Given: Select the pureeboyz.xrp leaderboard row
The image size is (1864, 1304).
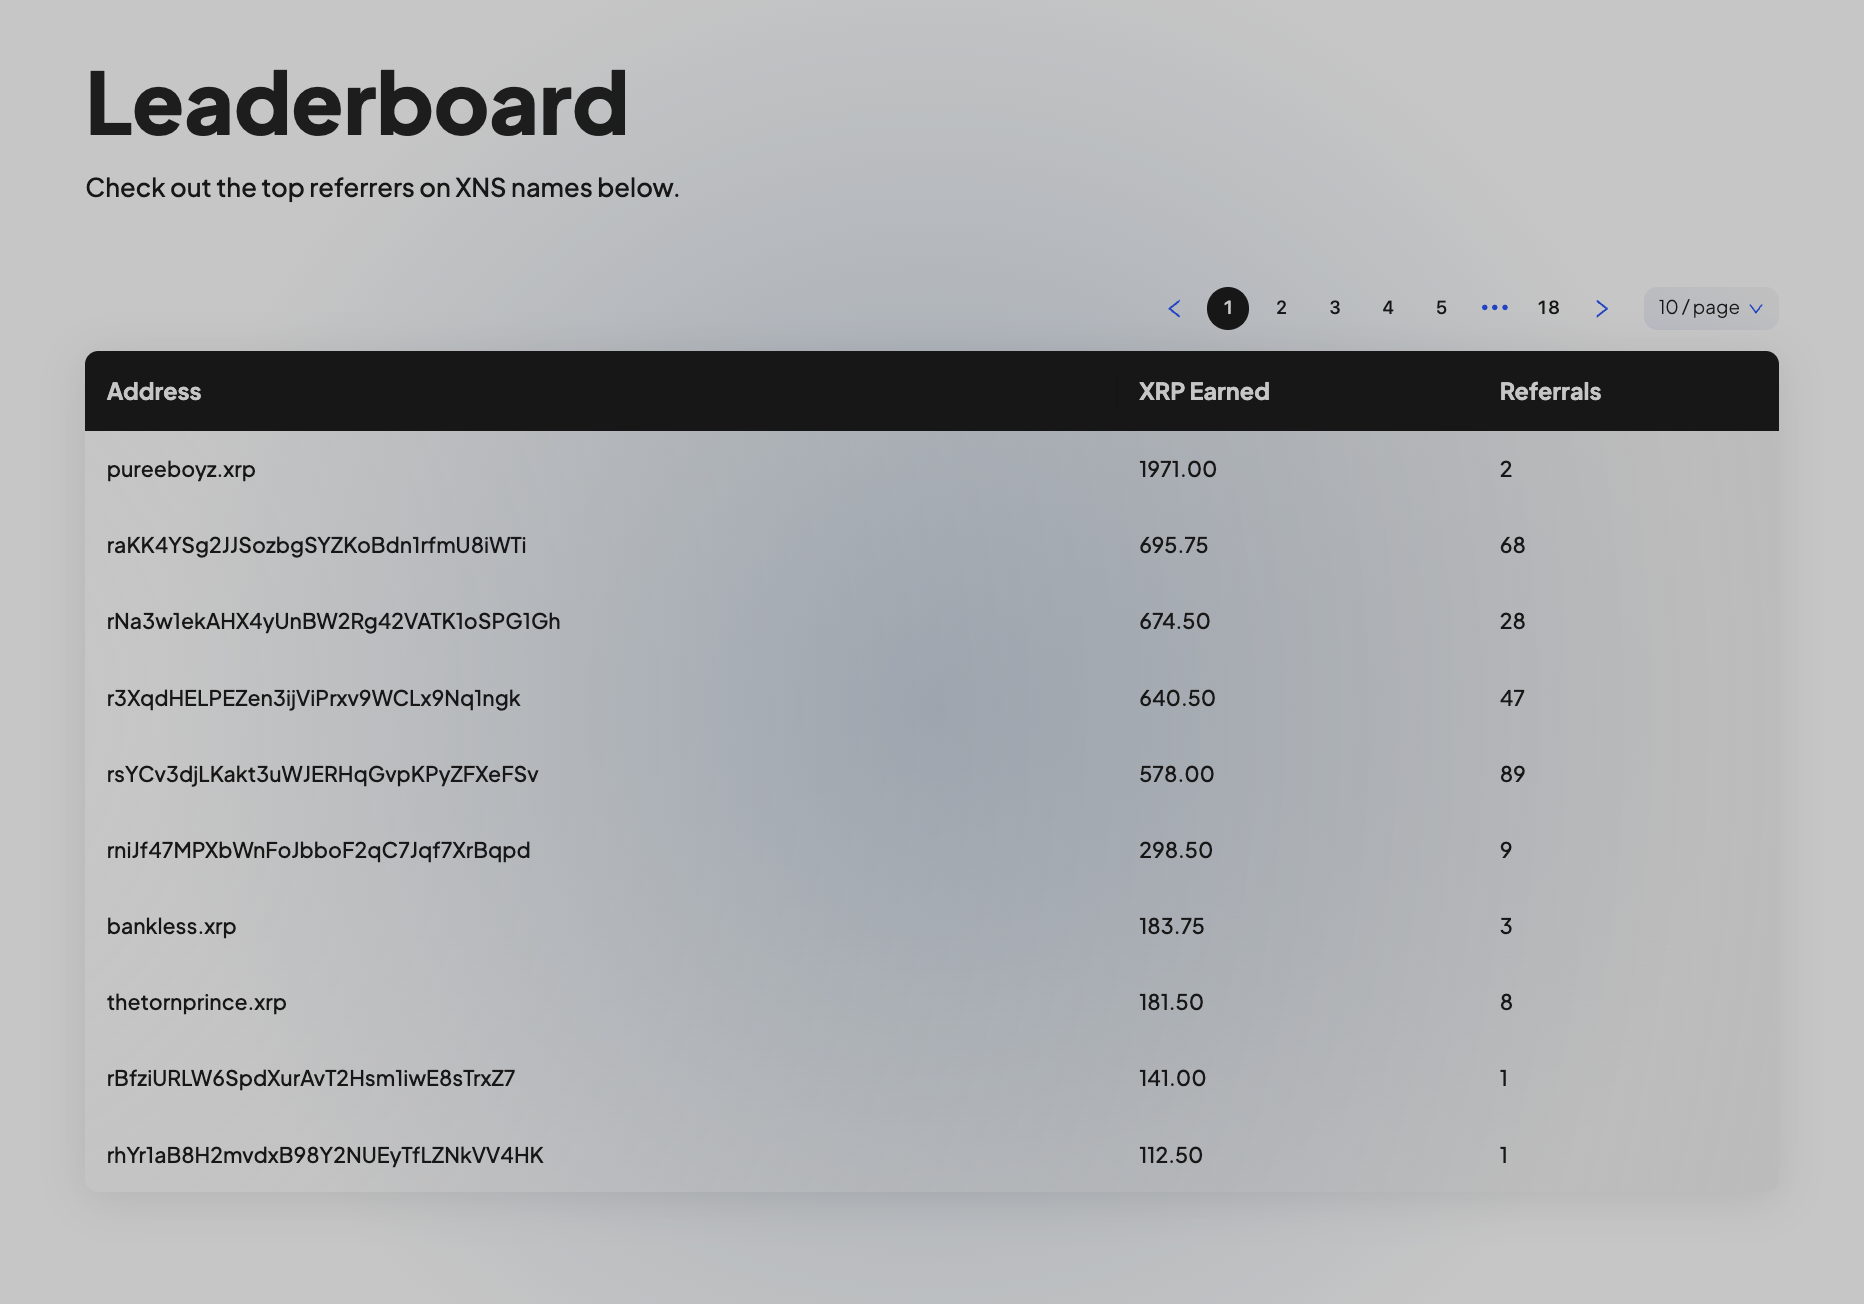Looking at the screenshot, I should coord(182,469).
